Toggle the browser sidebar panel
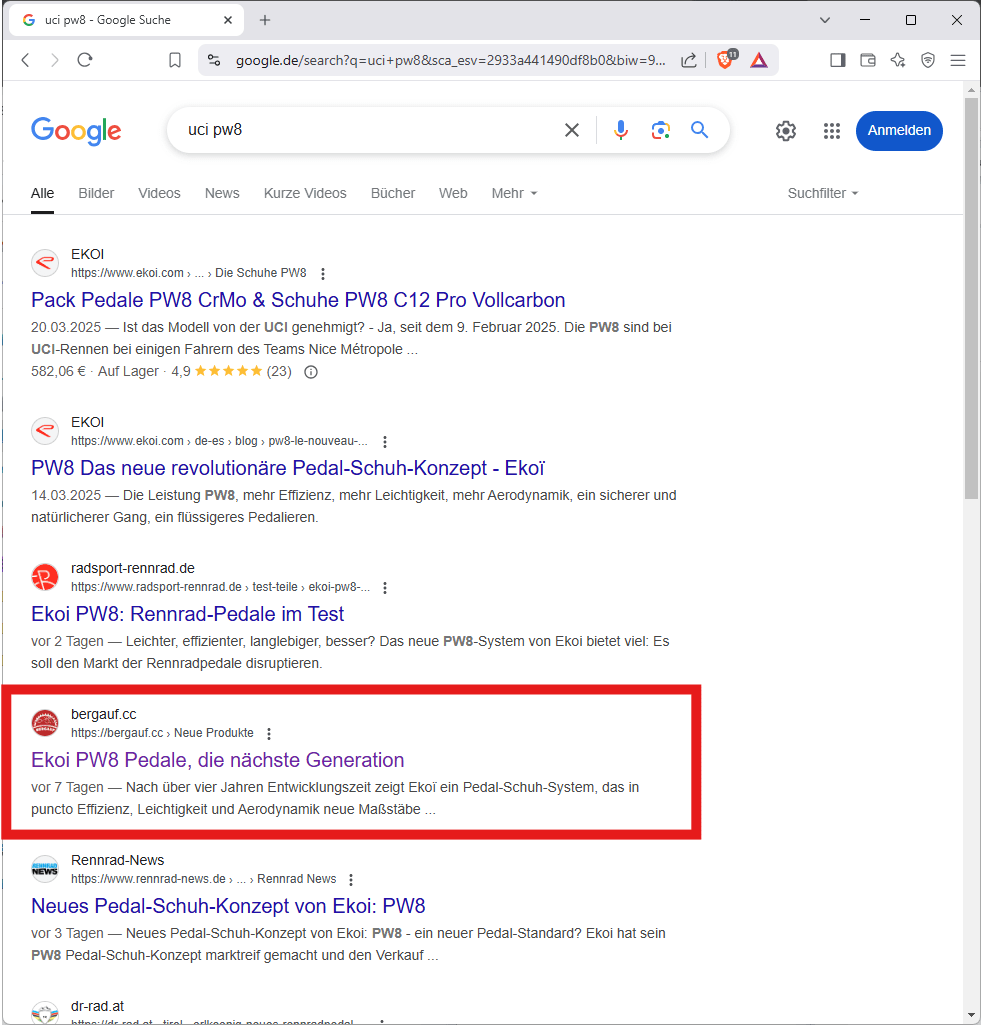The width and height of the screenshot is (981, 1025). point(838,60)
